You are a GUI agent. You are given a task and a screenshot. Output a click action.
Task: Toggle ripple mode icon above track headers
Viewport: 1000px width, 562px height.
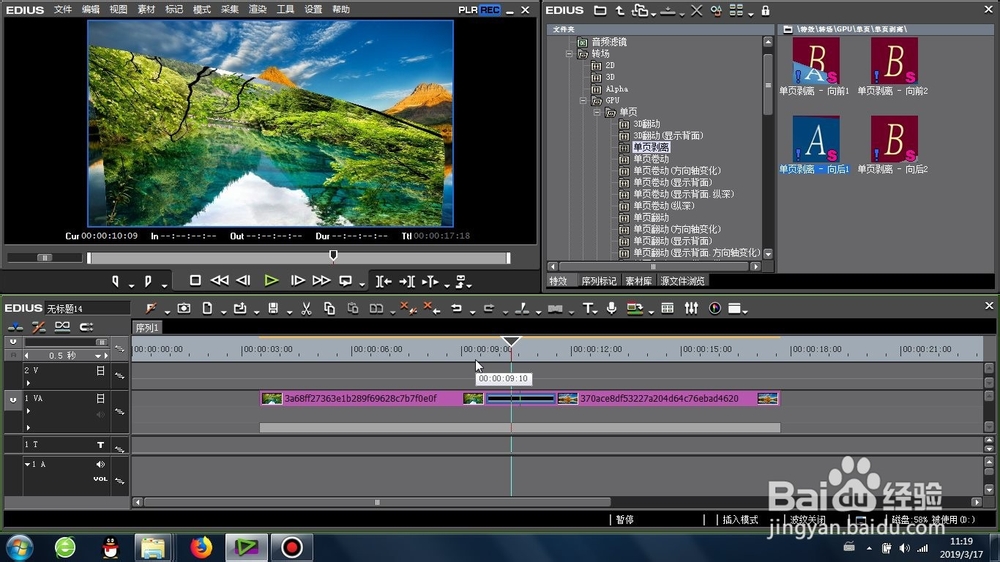coord(38,327)
